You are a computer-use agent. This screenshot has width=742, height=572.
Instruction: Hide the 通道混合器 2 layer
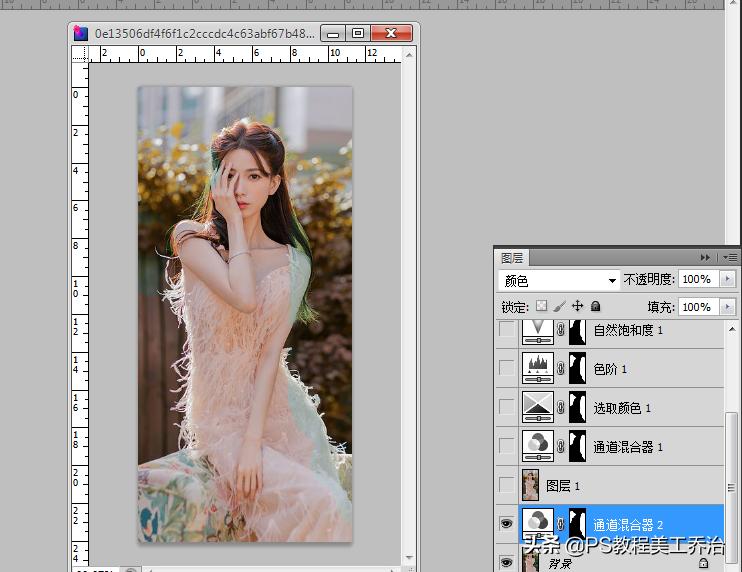pyautogui.click(x=508, y=523)
